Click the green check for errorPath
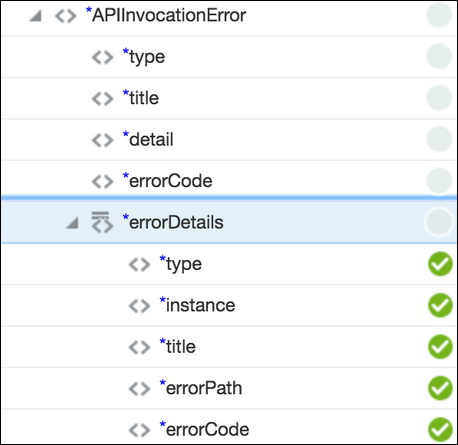 click(x=440, y=388)
